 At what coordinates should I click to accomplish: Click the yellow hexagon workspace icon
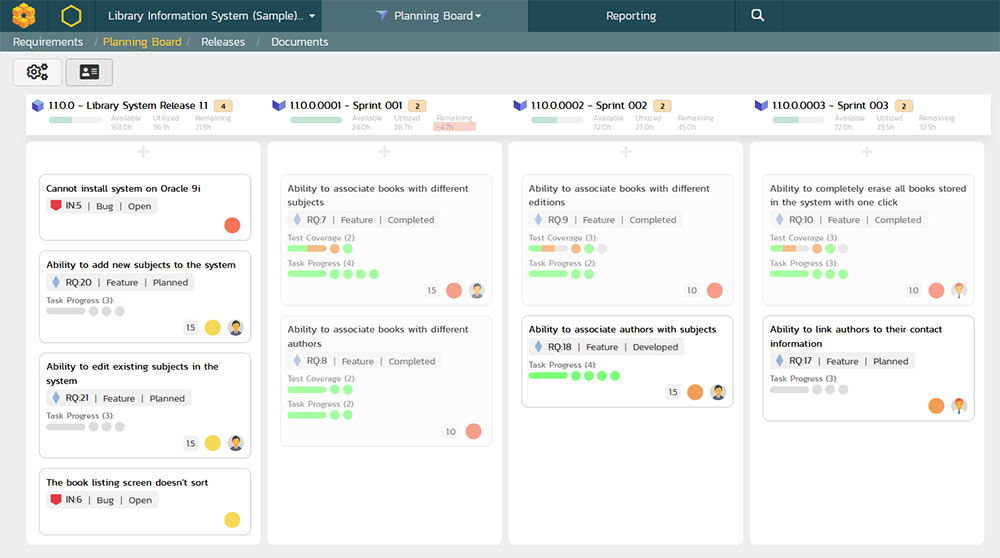71,16
